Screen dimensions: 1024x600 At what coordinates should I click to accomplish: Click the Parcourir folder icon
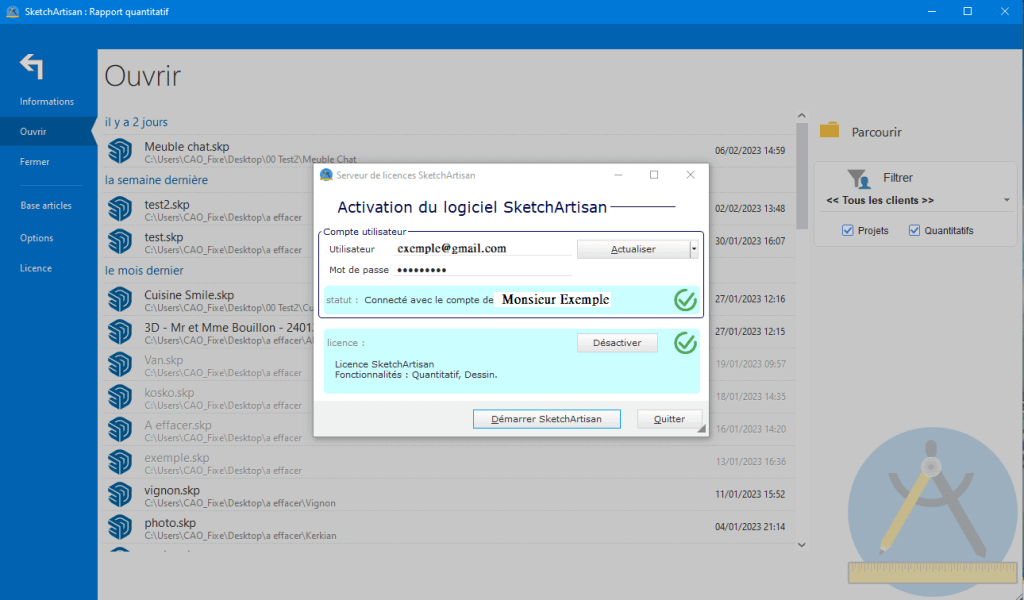[829, 130]
